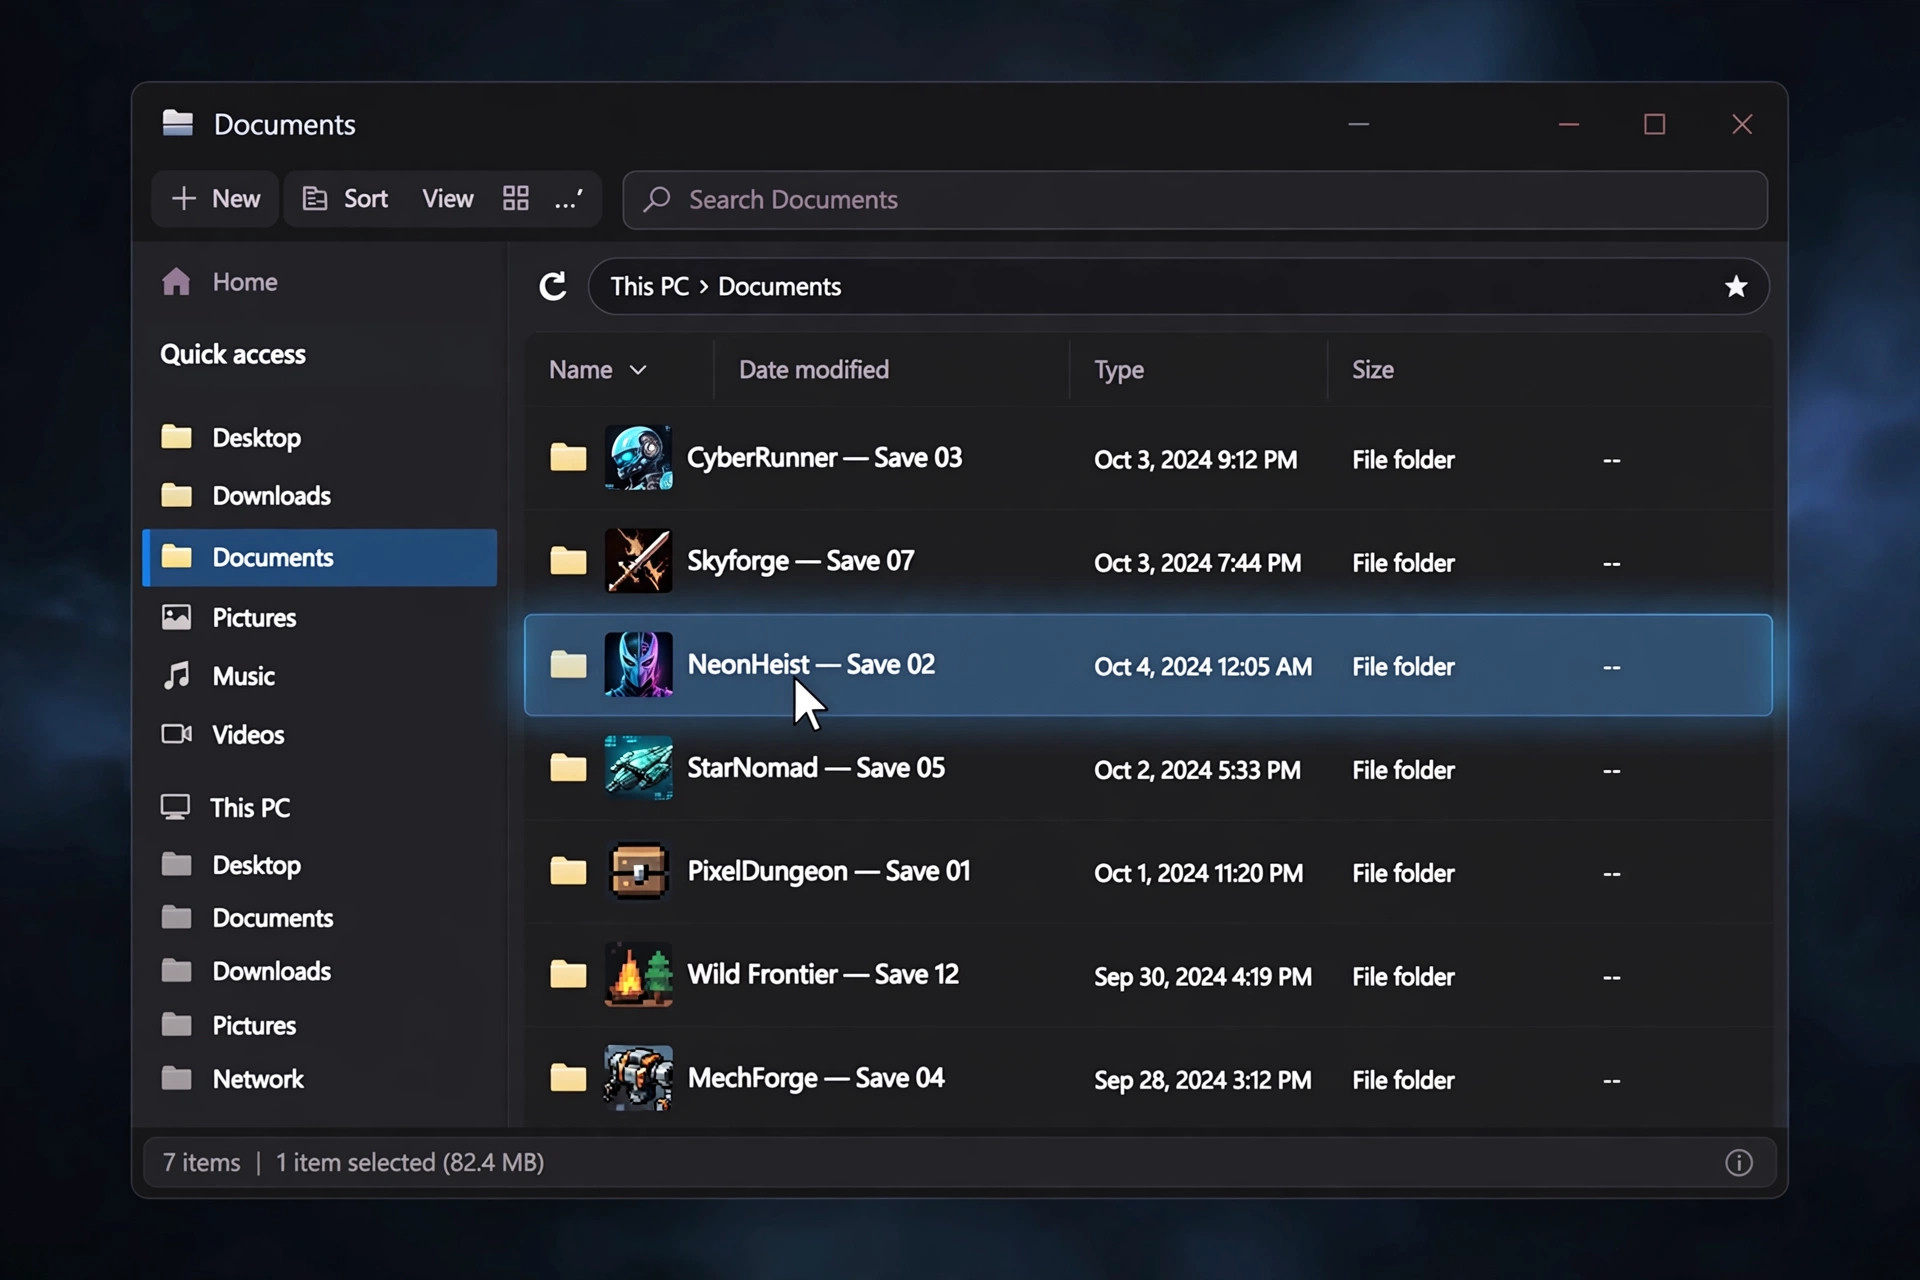Sort by the Type column header

pyautogui.click(x=1119, y=370)
